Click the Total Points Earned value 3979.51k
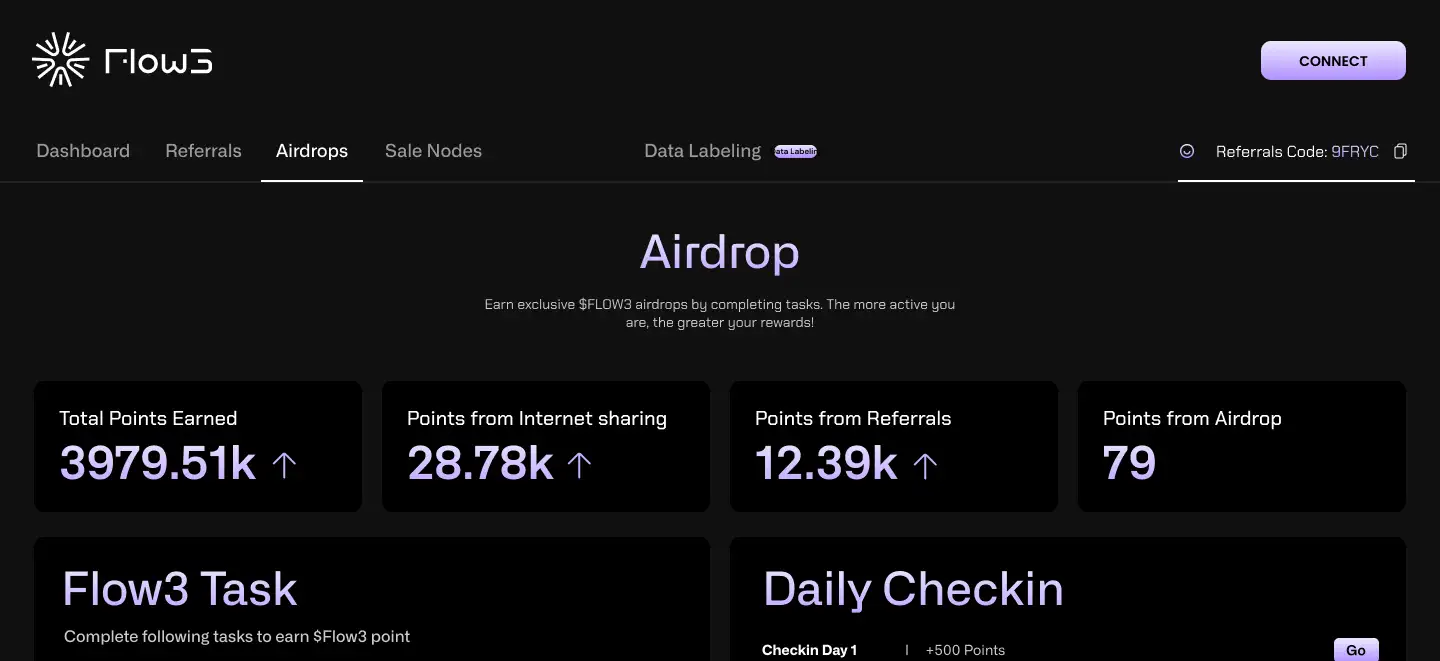The image size is (1440, 661). point(158,463)
